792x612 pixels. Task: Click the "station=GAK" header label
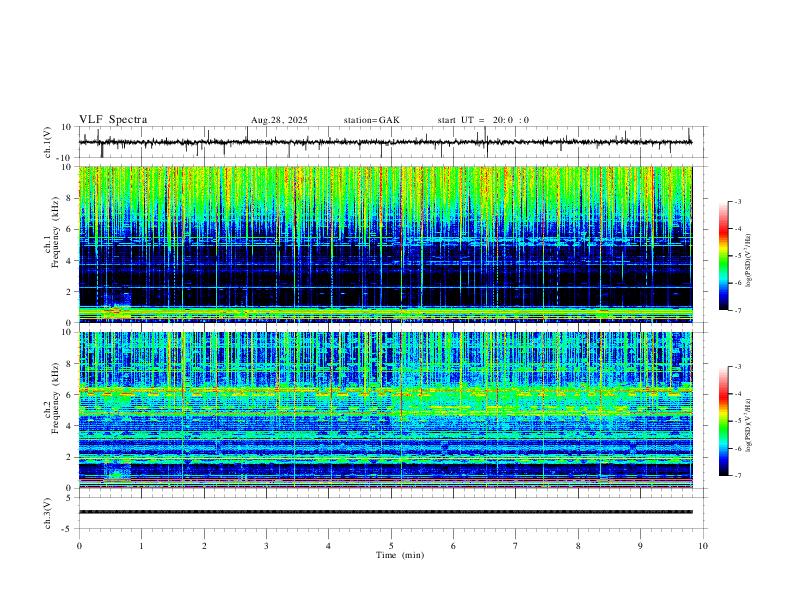[371, 120]
